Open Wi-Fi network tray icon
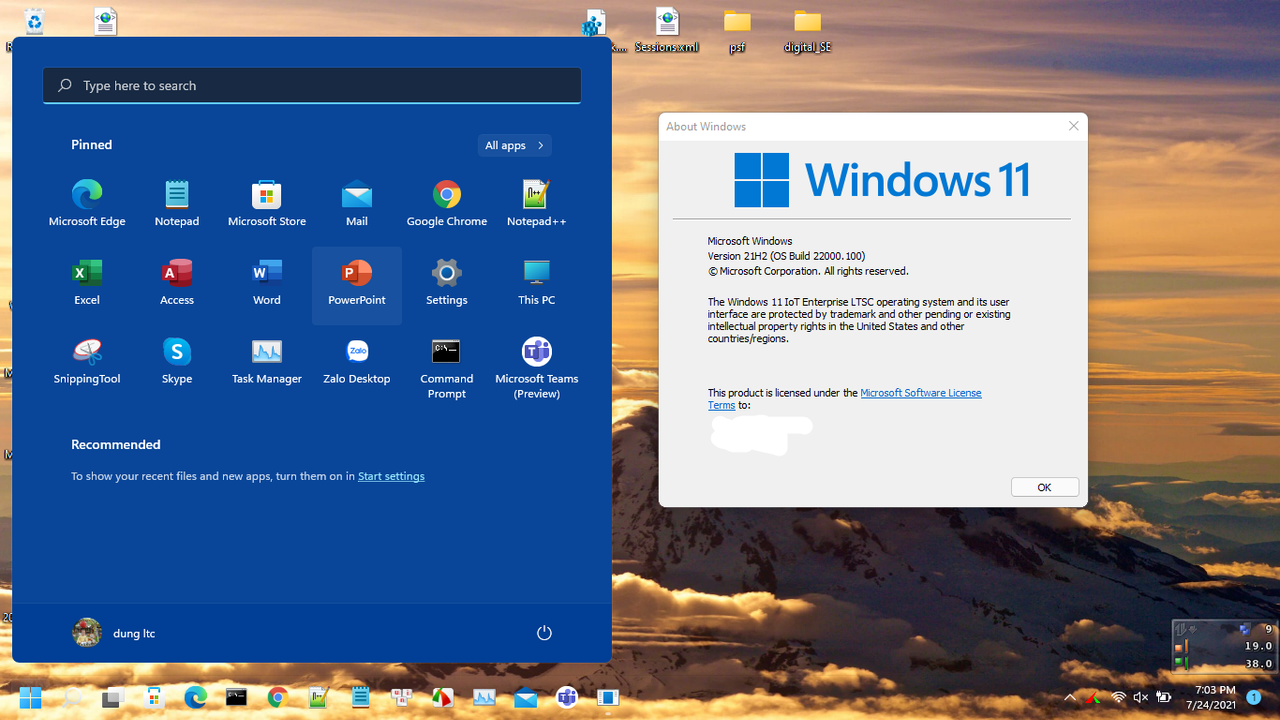The width and height of the screenshot is (1280, 720). point(1118,697)
